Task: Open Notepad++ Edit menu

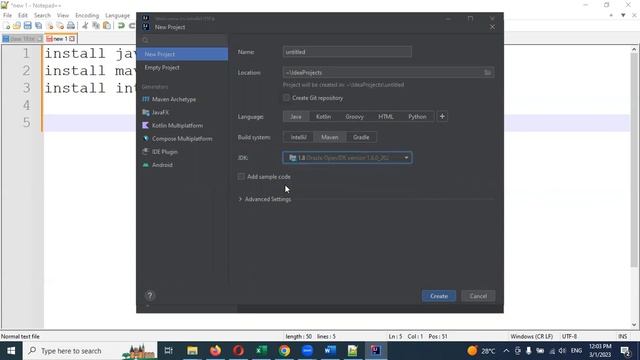Action: pyautogui.click(x=23, y=16)
